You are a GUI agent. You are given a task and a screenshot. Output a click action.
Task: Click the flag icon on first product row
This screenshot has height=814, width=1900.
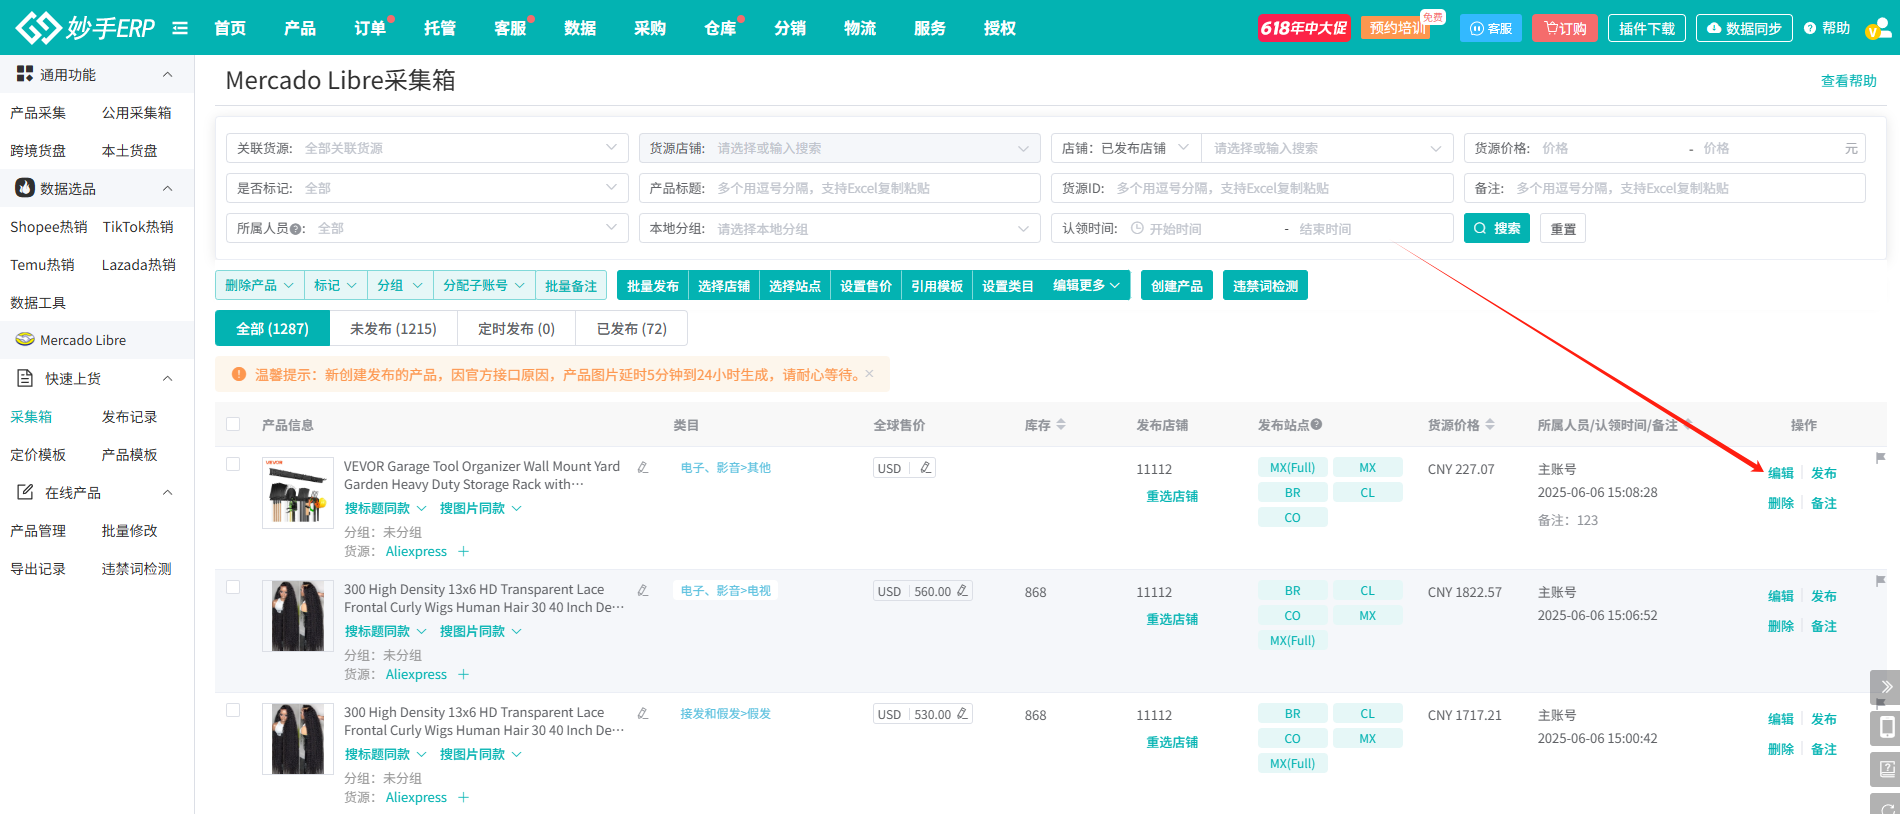click(1880, 458)
